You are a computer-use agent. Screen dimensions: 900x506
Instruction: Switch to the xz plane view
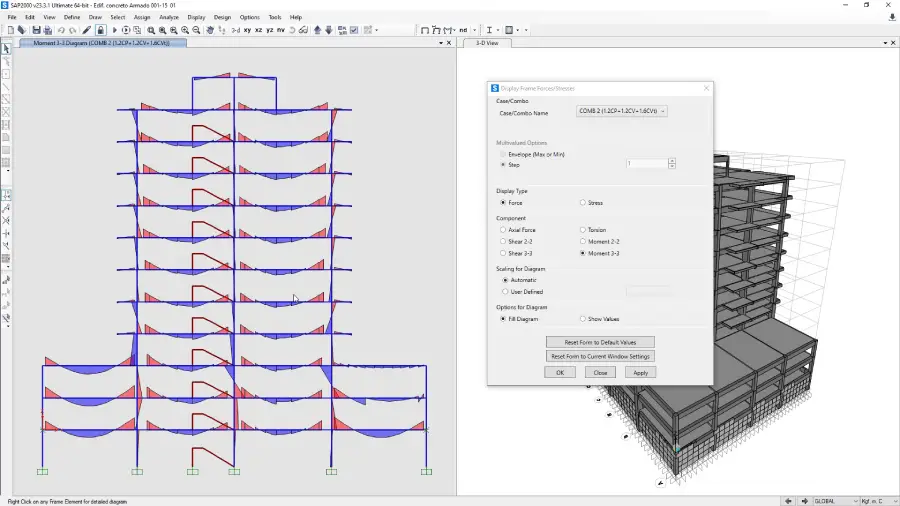[259, 30]
